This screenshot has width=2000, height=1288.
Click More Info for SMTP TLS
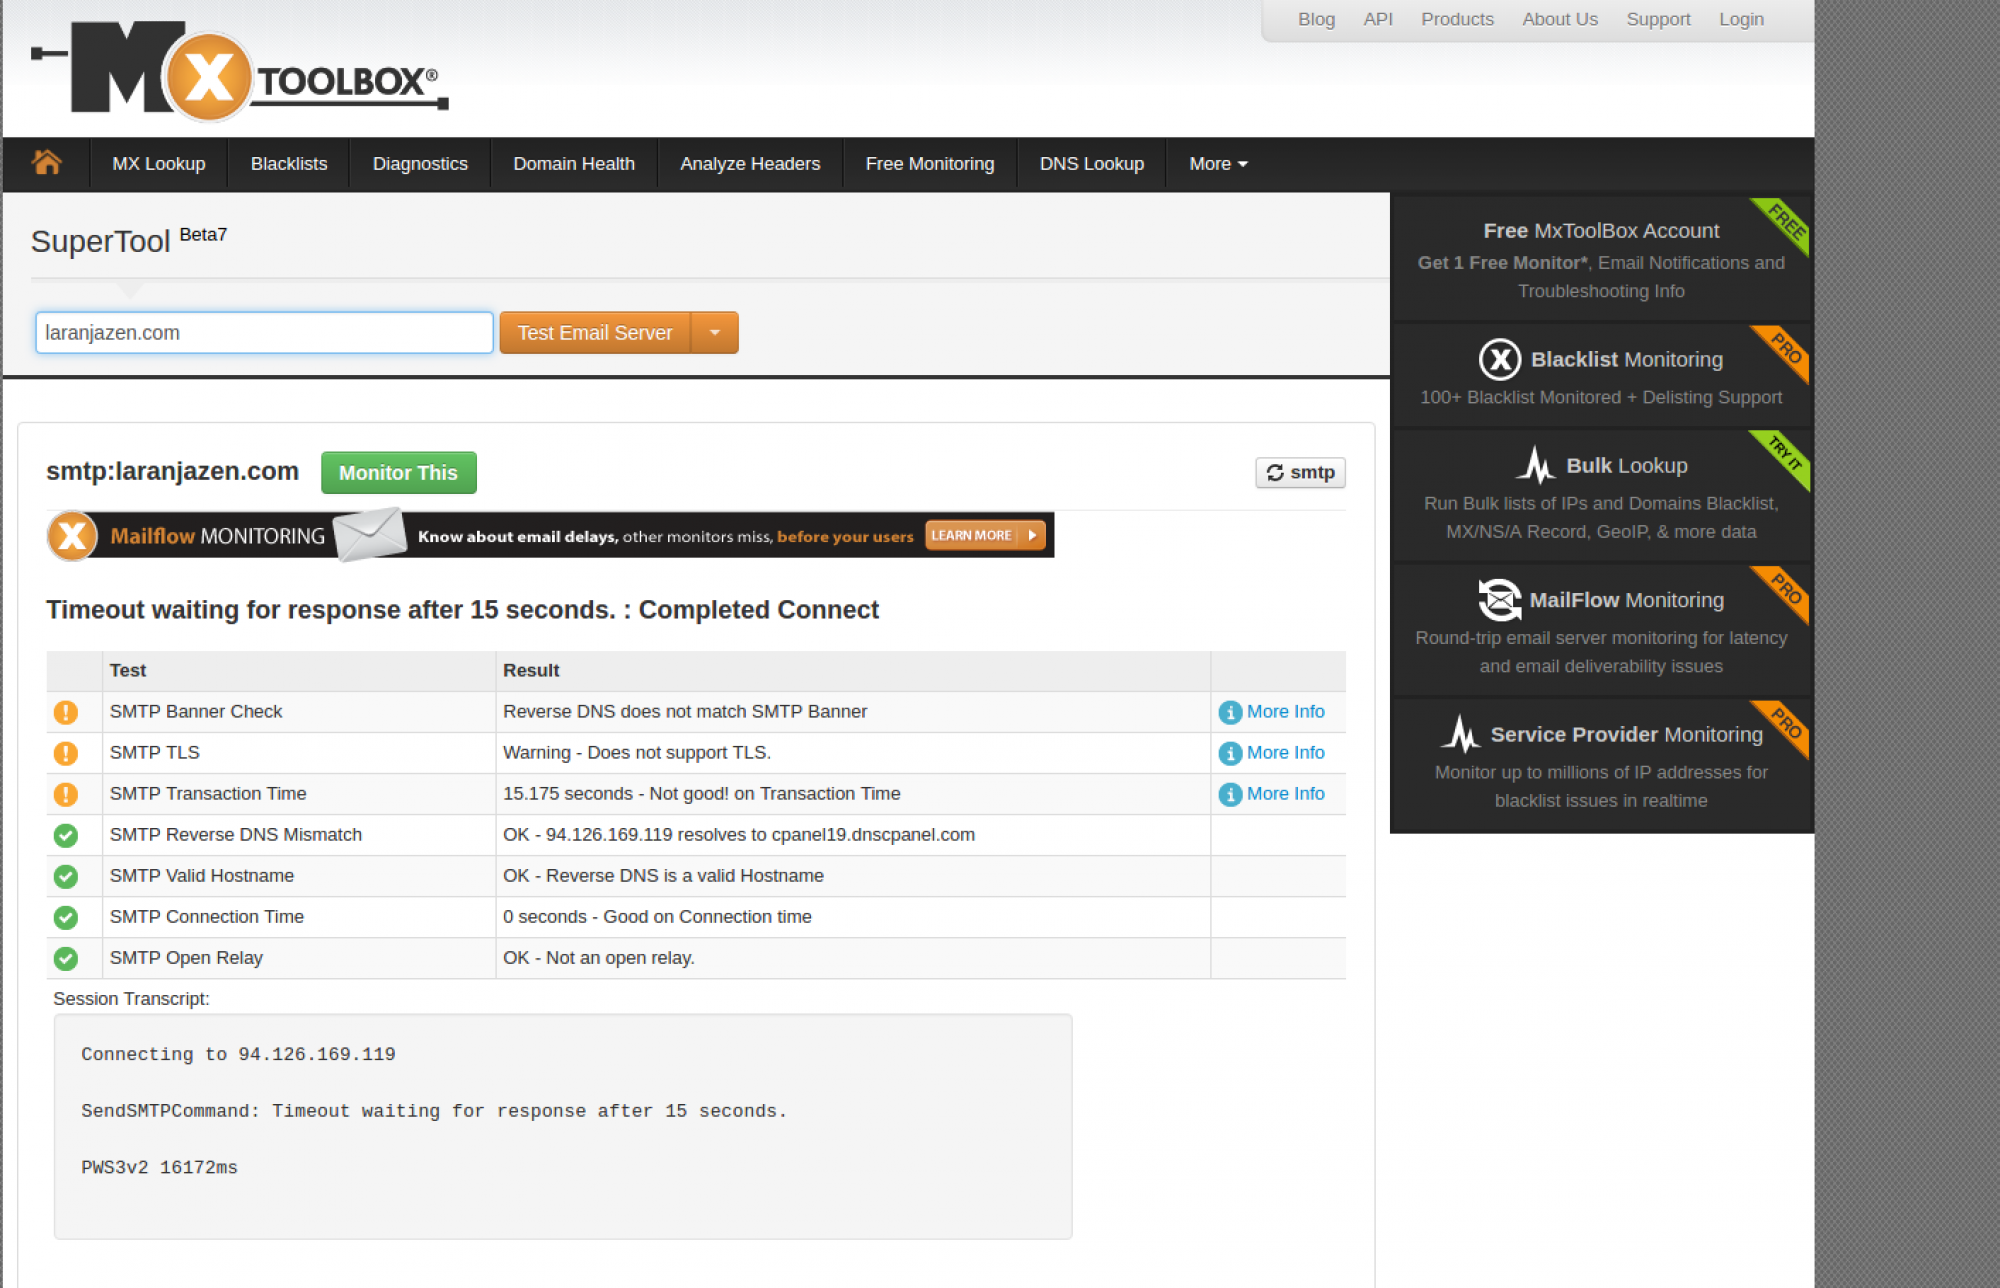[x=1285, y=753]
